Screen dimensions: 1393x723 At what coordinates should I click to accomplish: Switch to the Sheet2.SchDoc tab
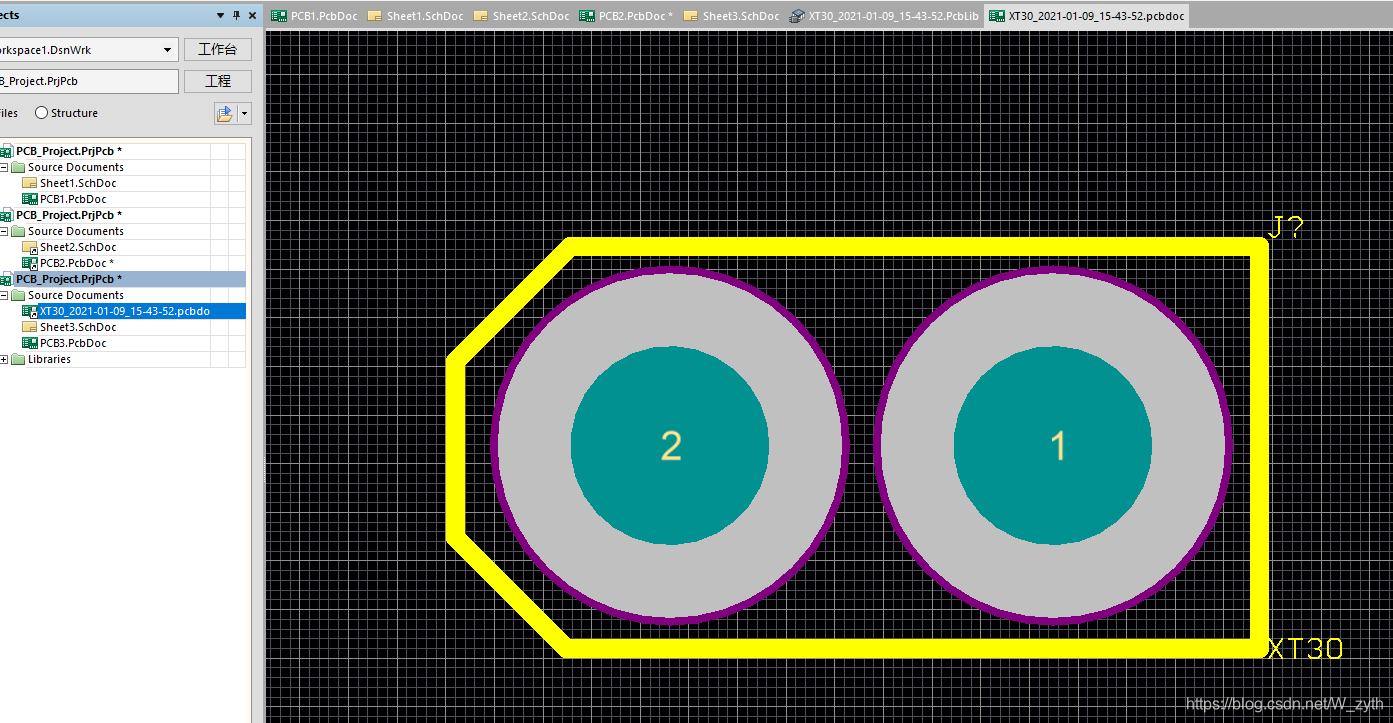[x=521, y=16]
